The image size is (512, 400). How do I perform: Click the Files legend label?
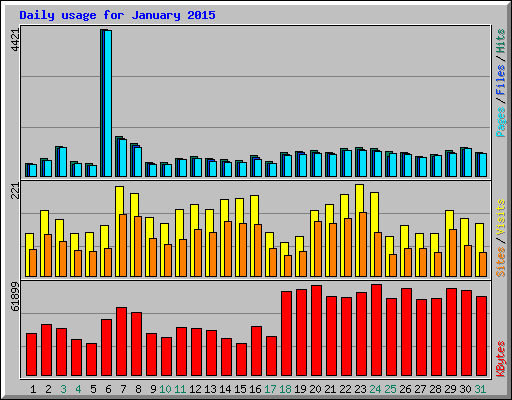(501, 80)
